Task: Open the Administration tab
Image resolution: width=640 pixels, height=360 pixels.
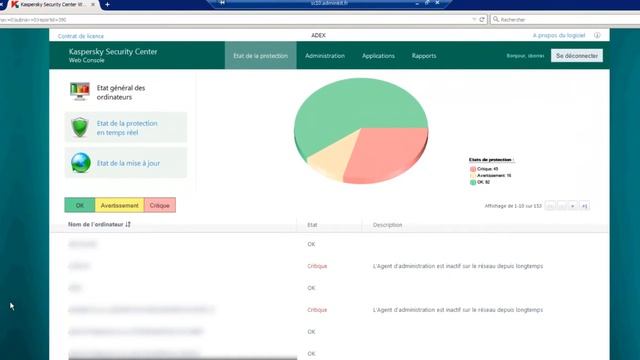Action: point(325,56)
